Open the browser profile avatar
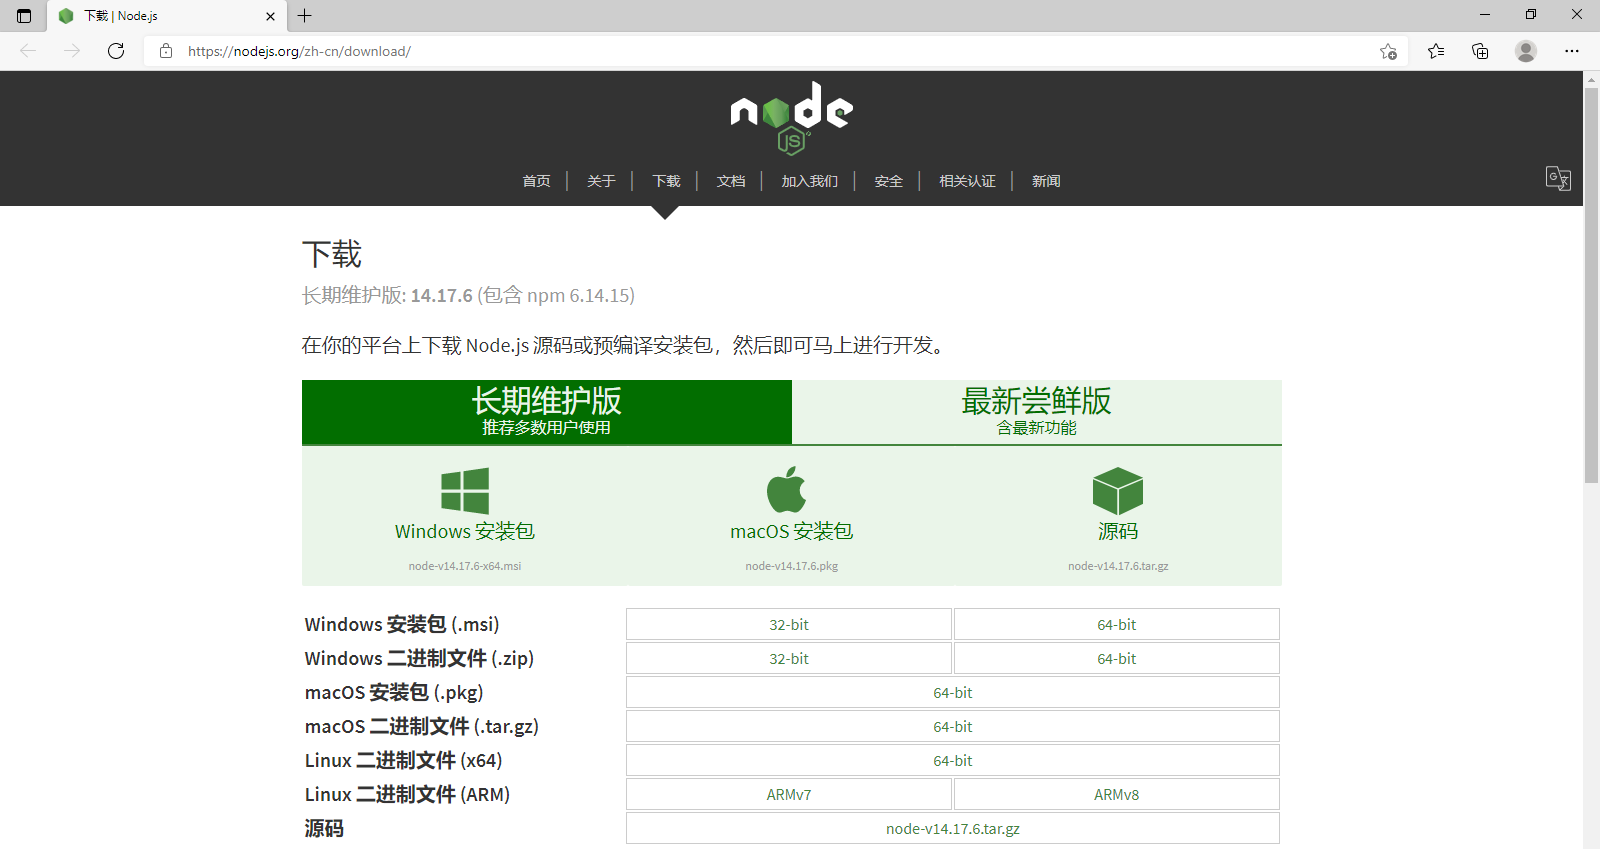This screenshot has height=849, width=1600. 1526,51
